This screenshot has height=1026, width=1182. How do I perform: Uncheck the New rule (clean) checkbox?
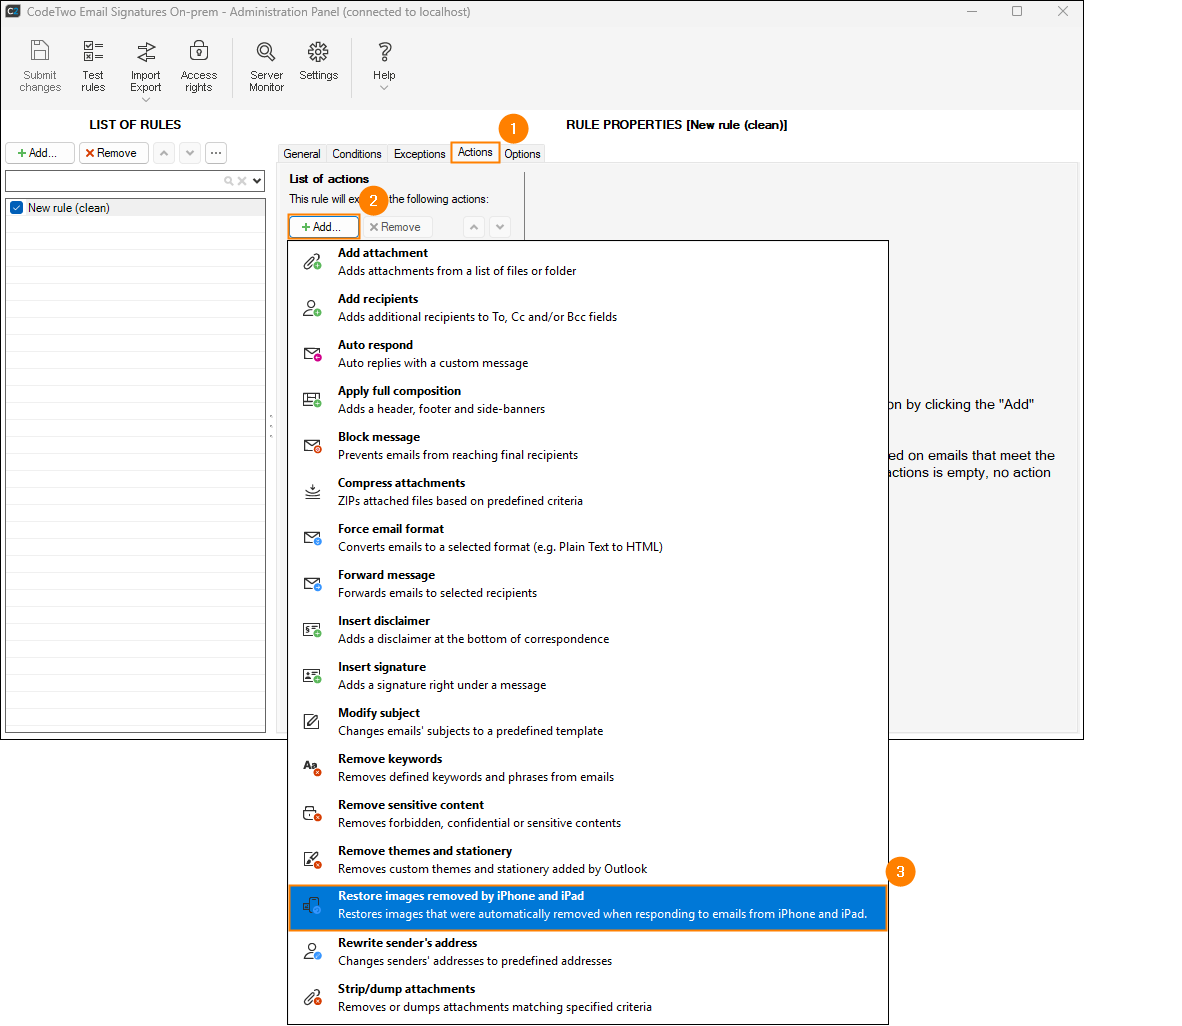click(16, 208)
